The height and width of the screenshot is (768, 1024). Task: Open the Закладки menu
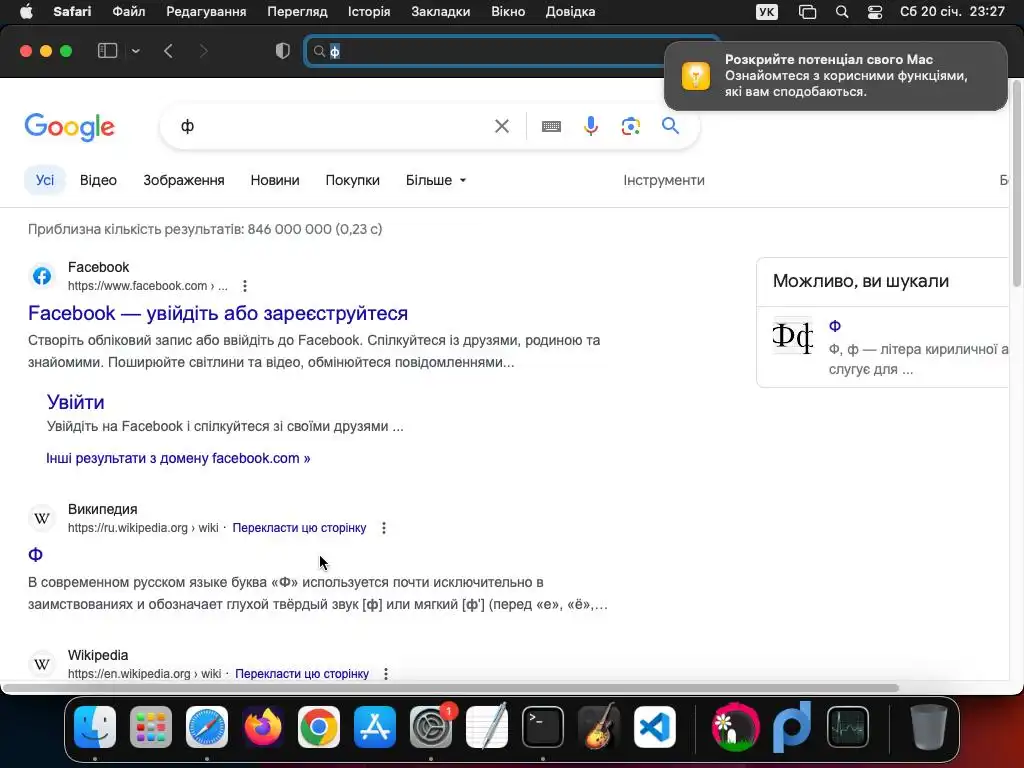[x=441, y=12]
